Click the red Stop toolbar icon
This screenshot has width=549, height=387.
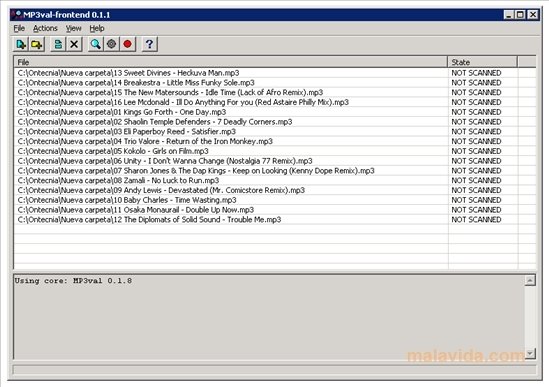point(127,44)
